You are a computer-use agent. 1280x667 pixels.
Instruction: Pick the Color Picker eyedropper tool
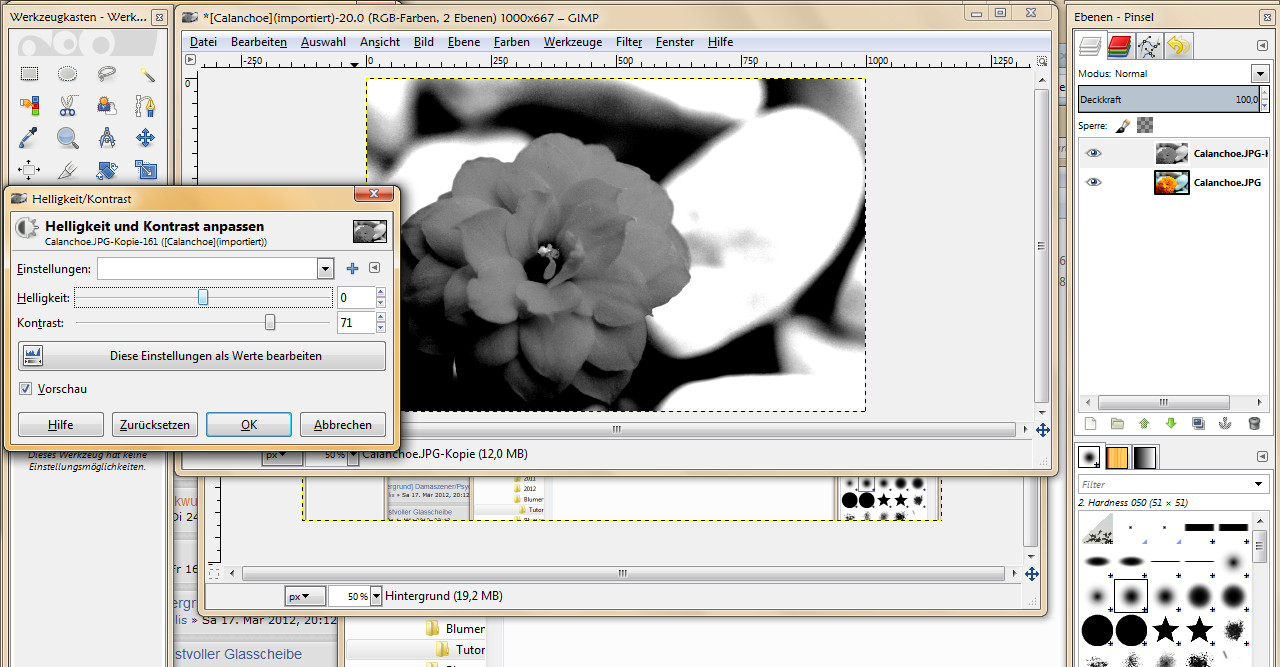pyautogui.click(x=29, y=137)
